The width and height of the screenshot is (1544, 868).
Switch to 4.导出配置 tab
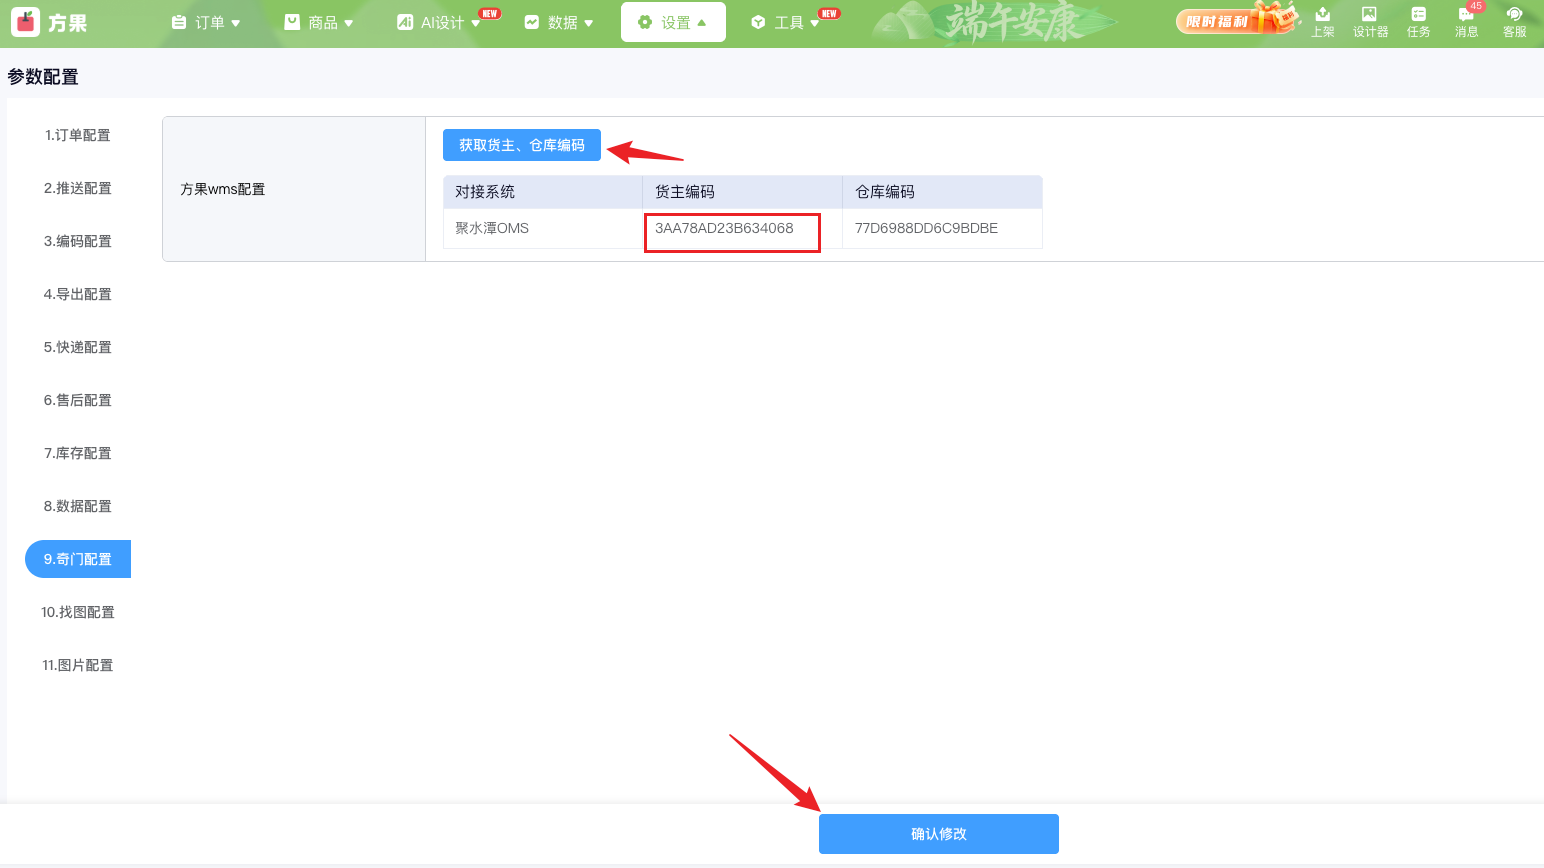coord(78,294)
